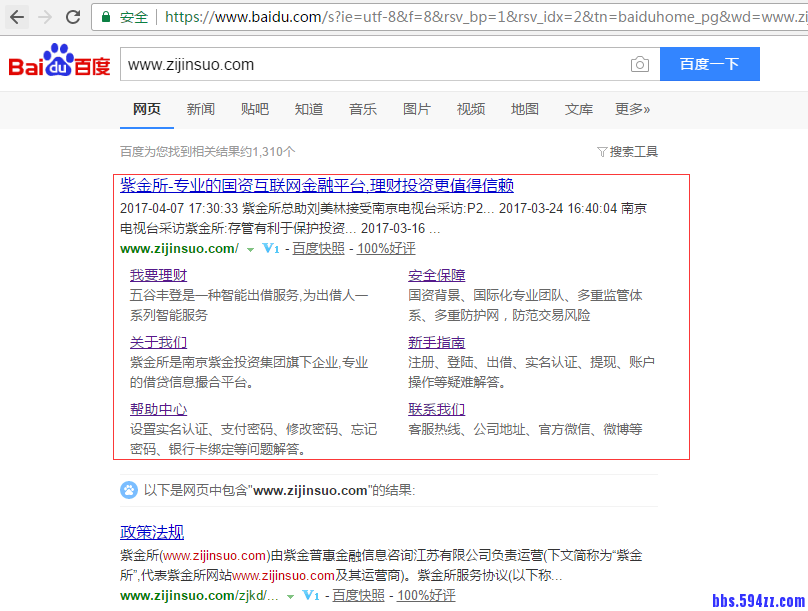Open the 搜索工具 search tools panel
Image resolution: width=808 pixels, height=611 pixels.
634,150
